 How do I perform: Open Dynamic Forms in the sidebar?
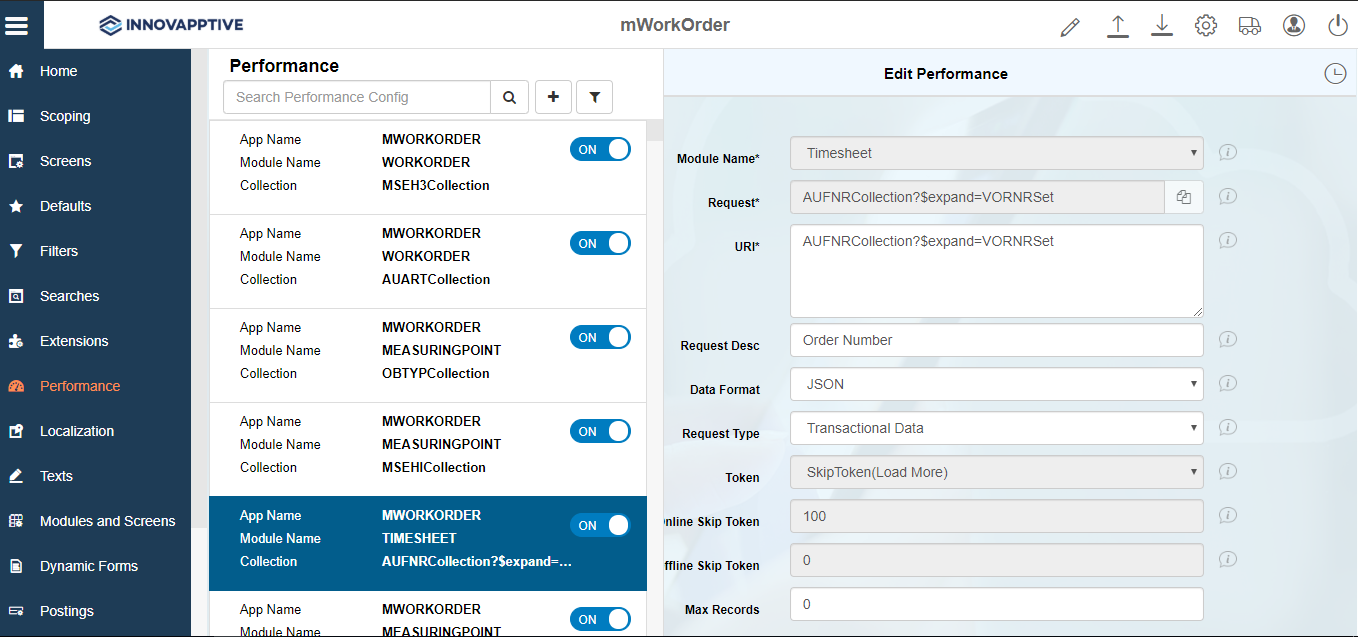point(89,566)
